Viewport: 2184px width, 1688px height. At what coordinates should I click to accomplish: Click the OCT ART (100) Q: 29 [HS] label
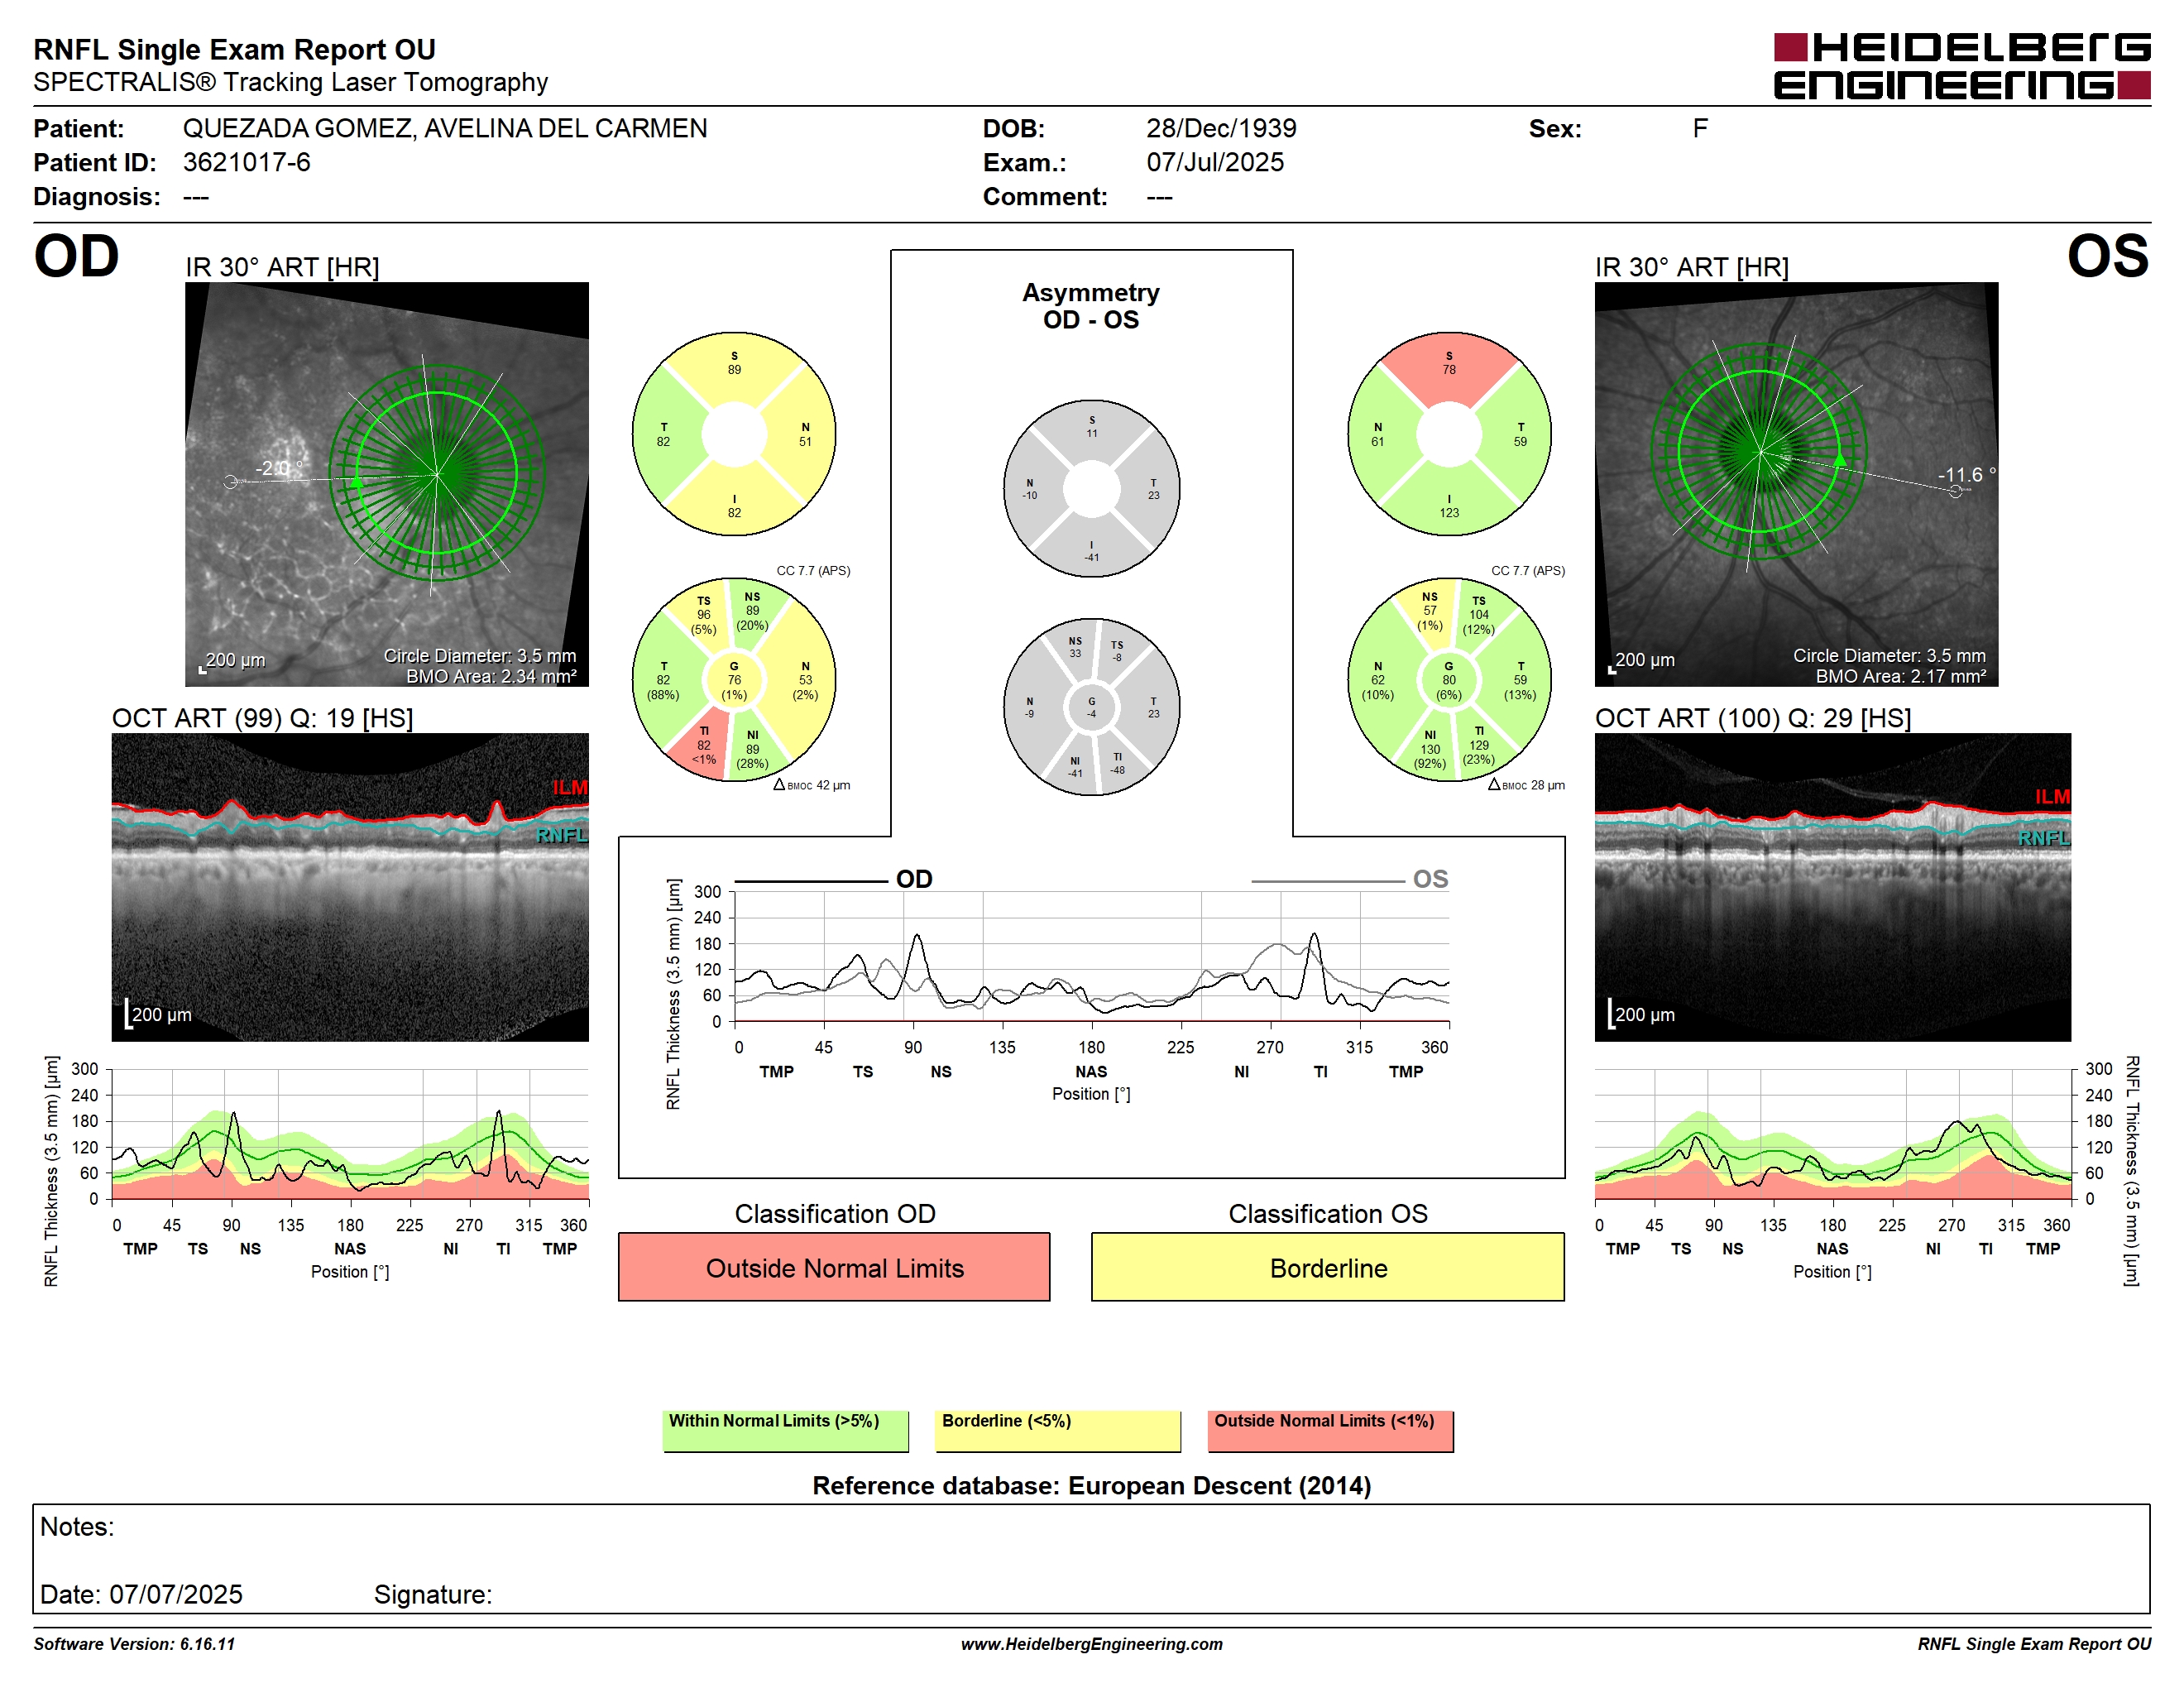[1752, 718]
